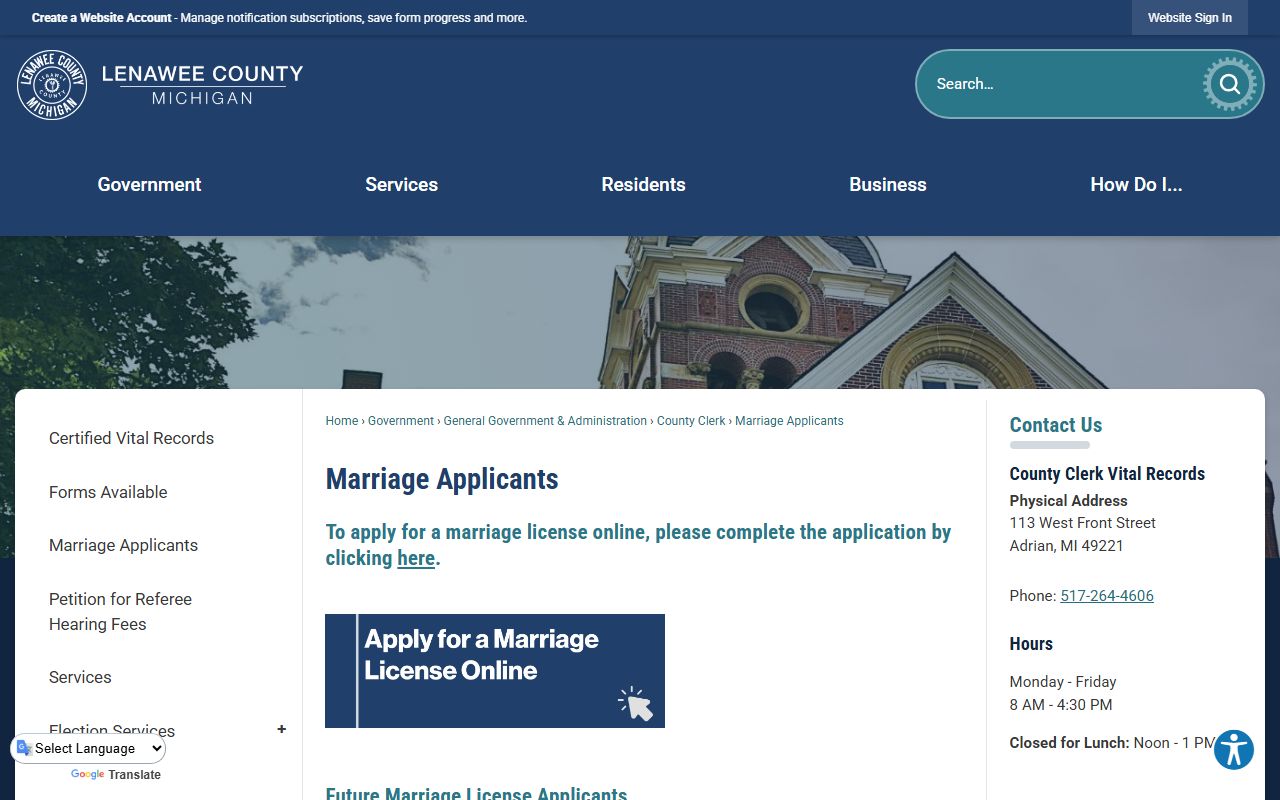Click the Future Marriage License Applicants heading
The width and height of the screenshot is (1280, 800).
(x=476, y=793)
